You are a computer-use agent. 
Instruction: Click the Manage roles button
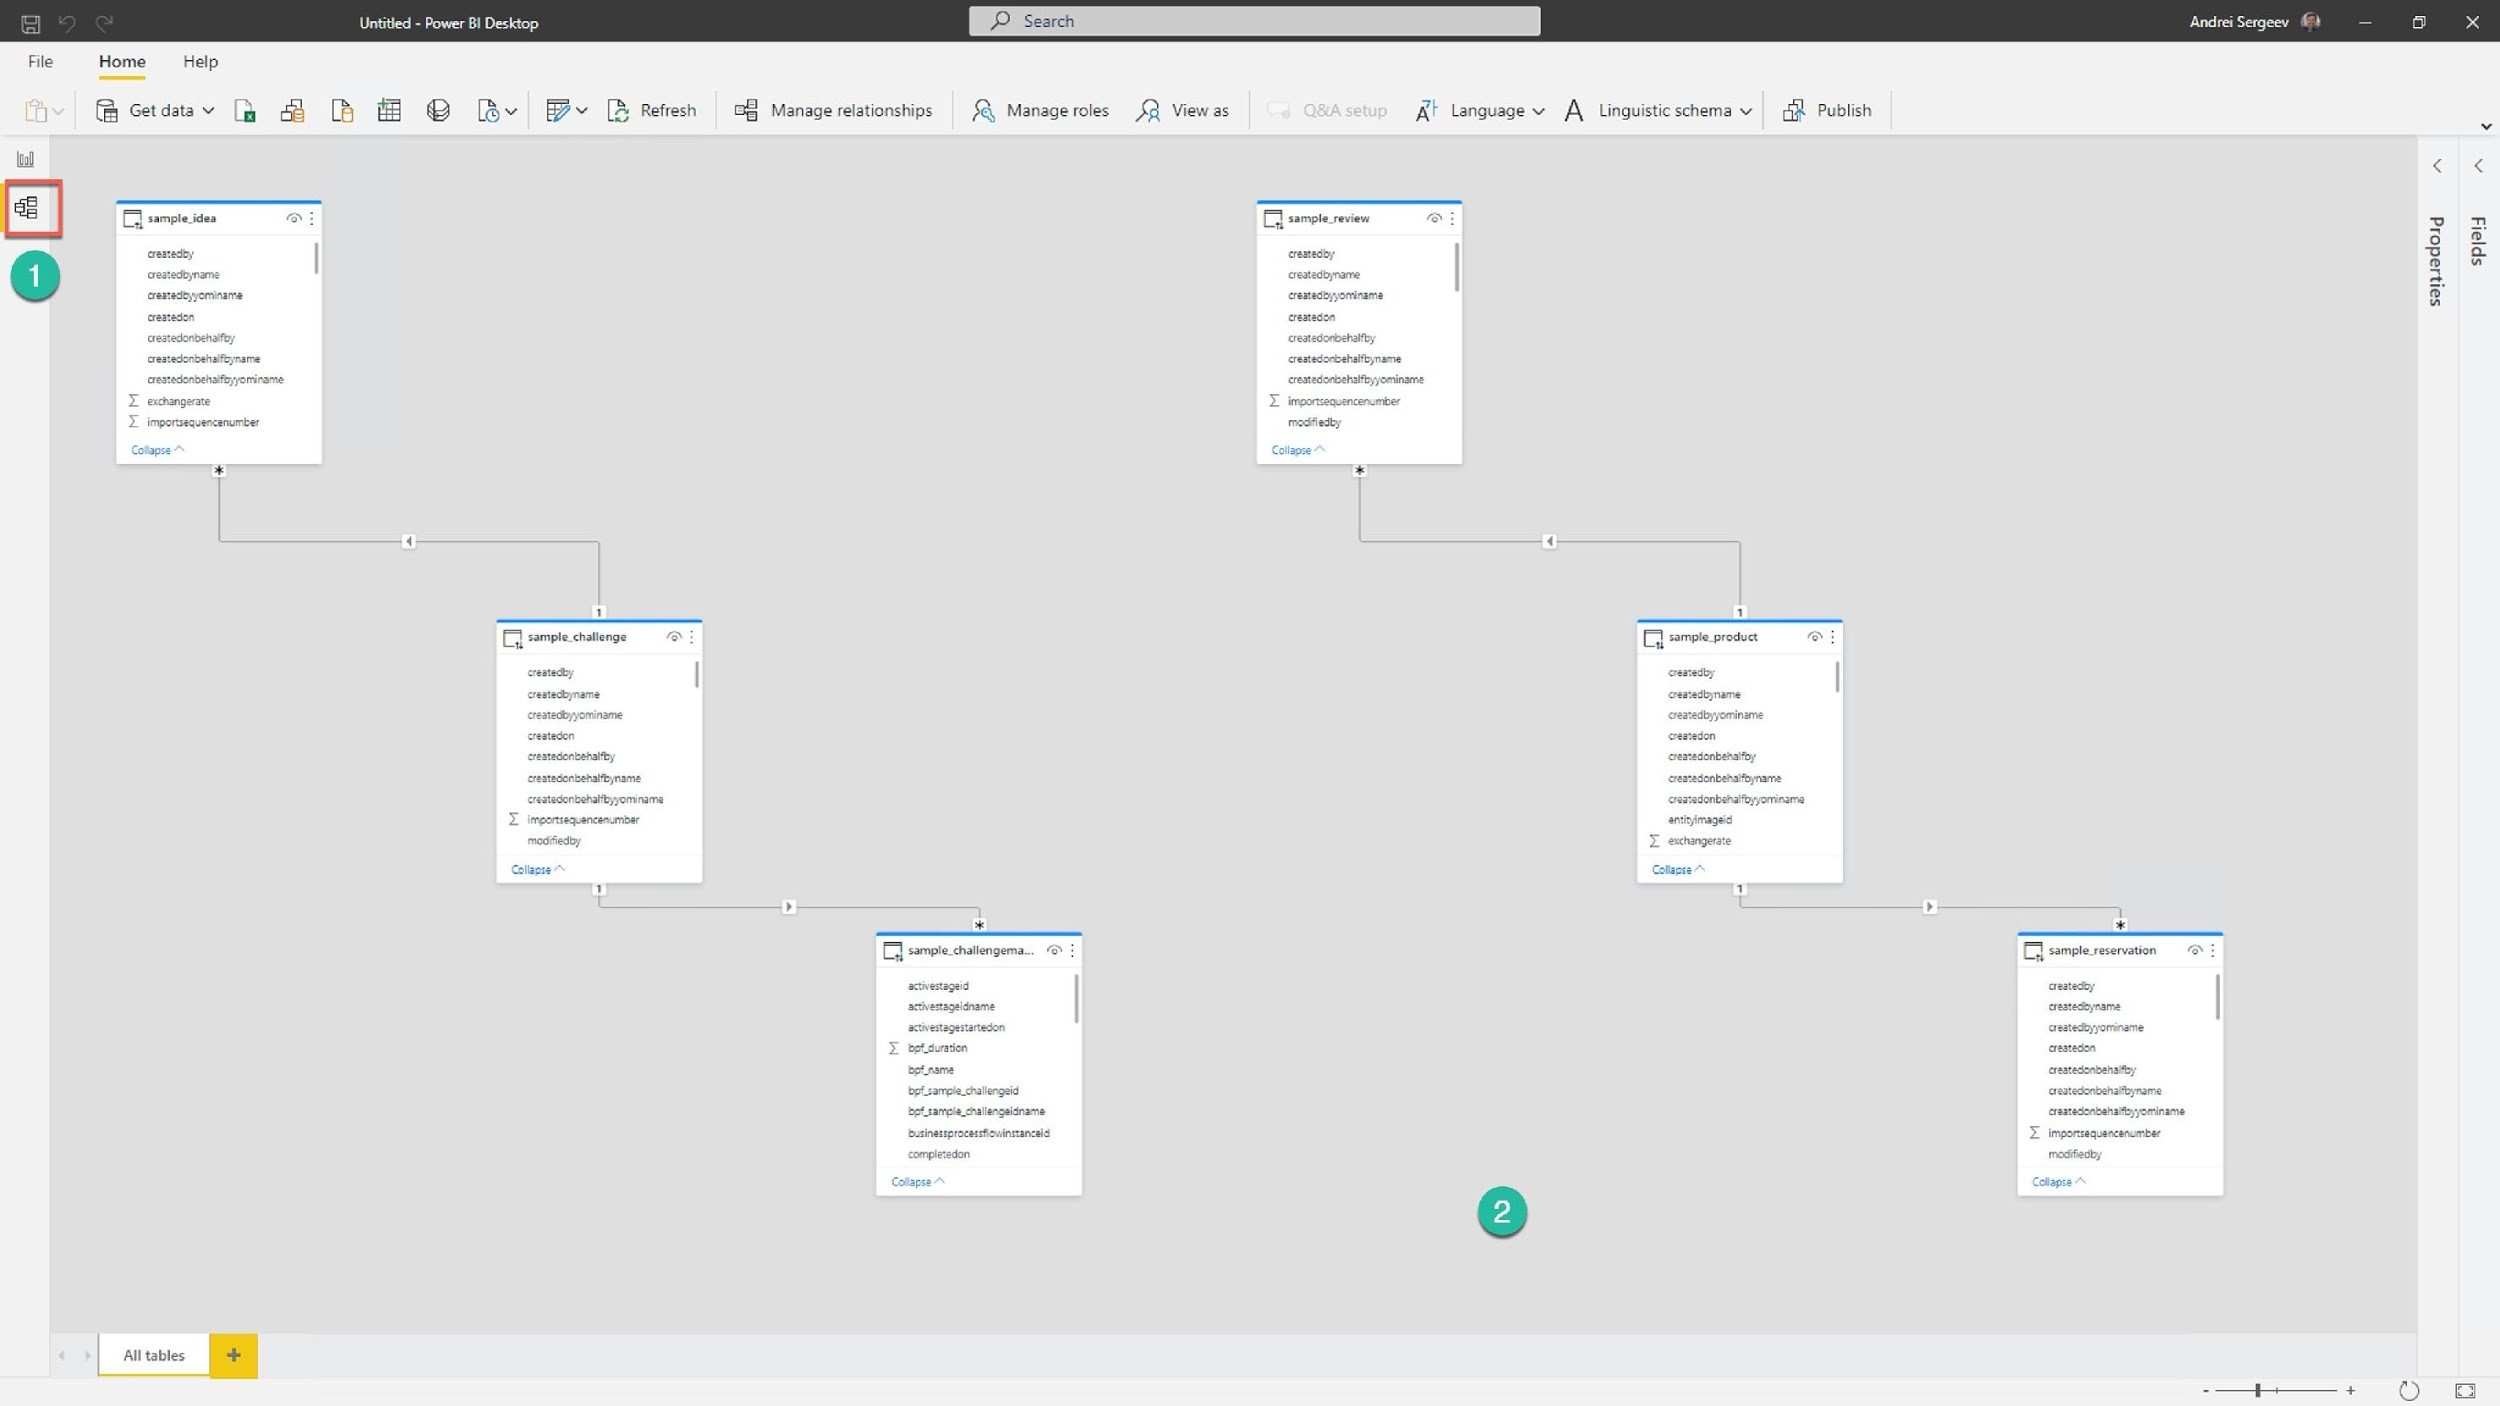[1040, 110]
